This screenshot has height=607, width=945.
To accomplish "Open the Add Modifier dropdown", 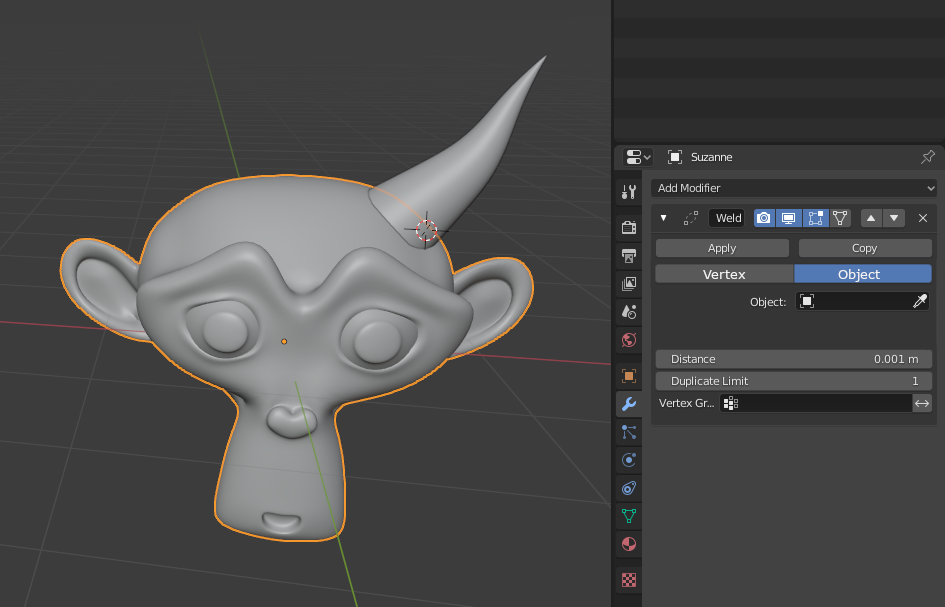I will pyautogui.click(x=794, y=188).
